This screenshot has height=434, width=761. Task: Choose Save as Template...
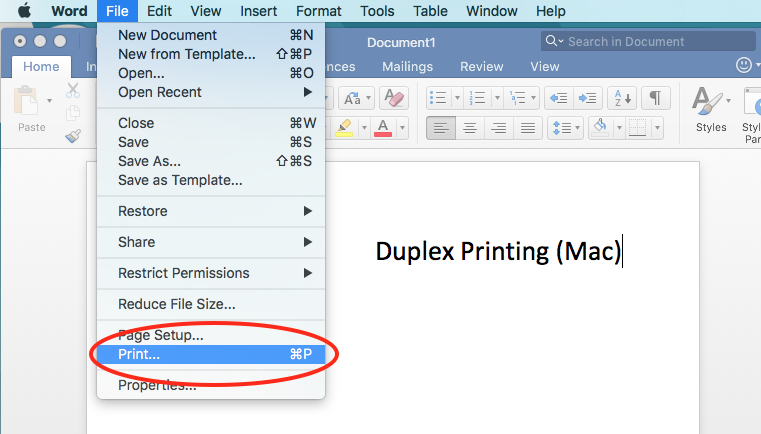211,180
